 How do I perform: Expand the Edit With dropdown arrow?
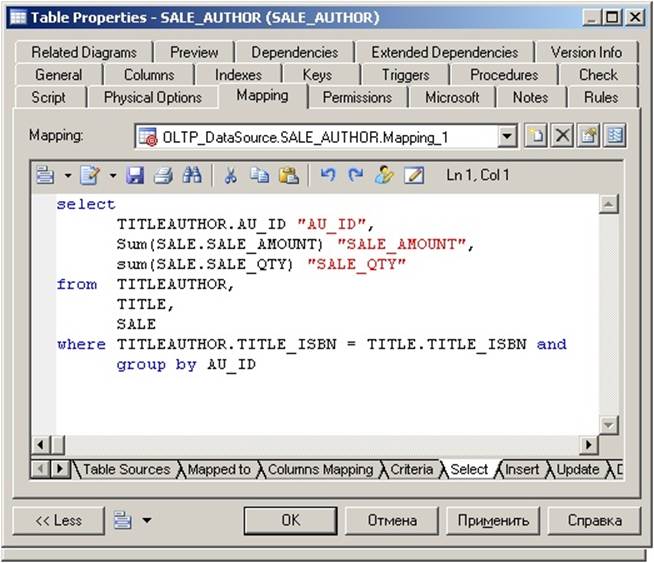[113, 176]
